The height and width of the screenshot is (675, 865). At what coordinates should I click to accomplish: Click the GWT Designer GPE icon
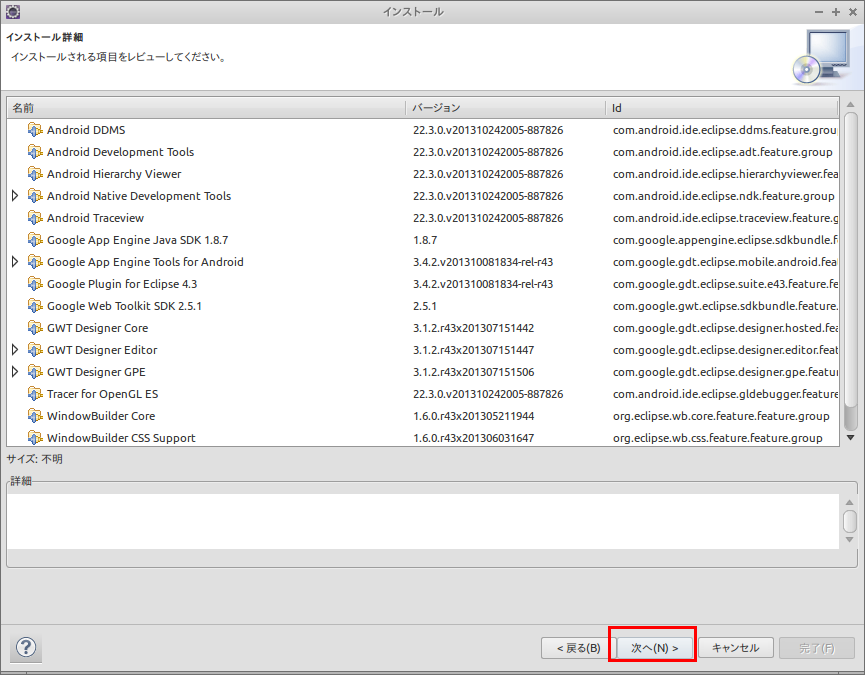35,372
